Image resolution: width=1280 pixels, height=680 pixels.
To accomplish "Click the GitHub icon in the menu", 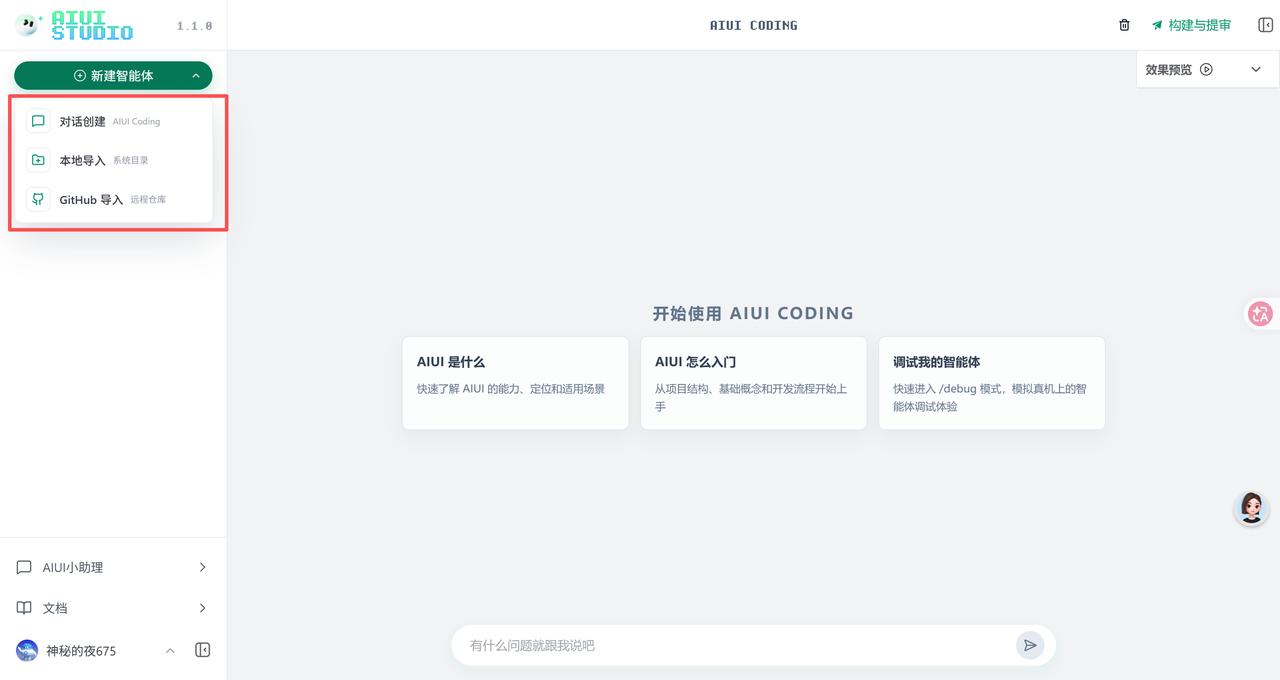I will tap(38, 199).
